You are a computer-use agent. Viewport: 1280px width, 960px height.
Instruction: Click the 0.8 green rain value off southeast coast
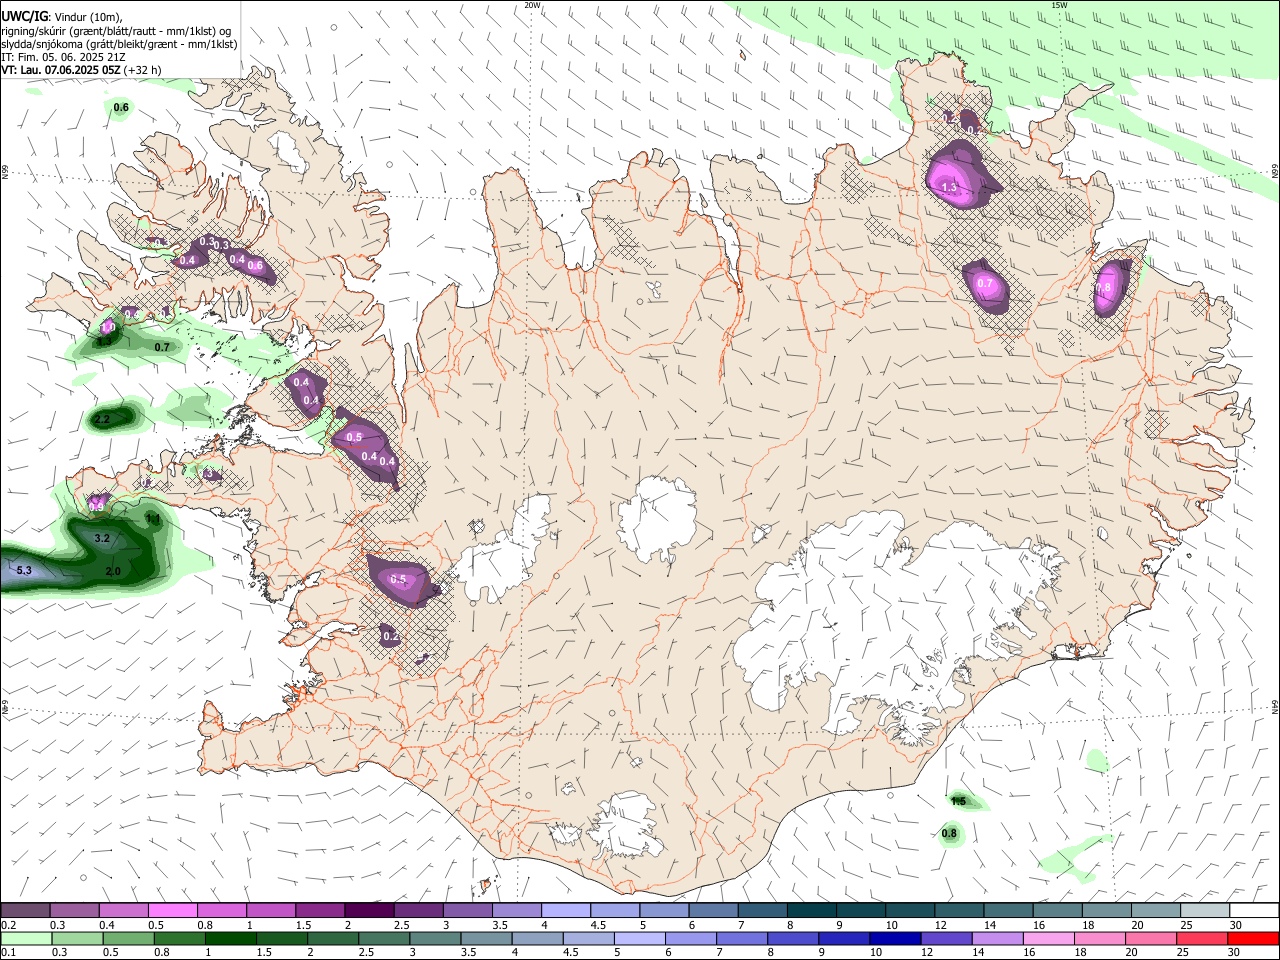[x=949, y=833]
